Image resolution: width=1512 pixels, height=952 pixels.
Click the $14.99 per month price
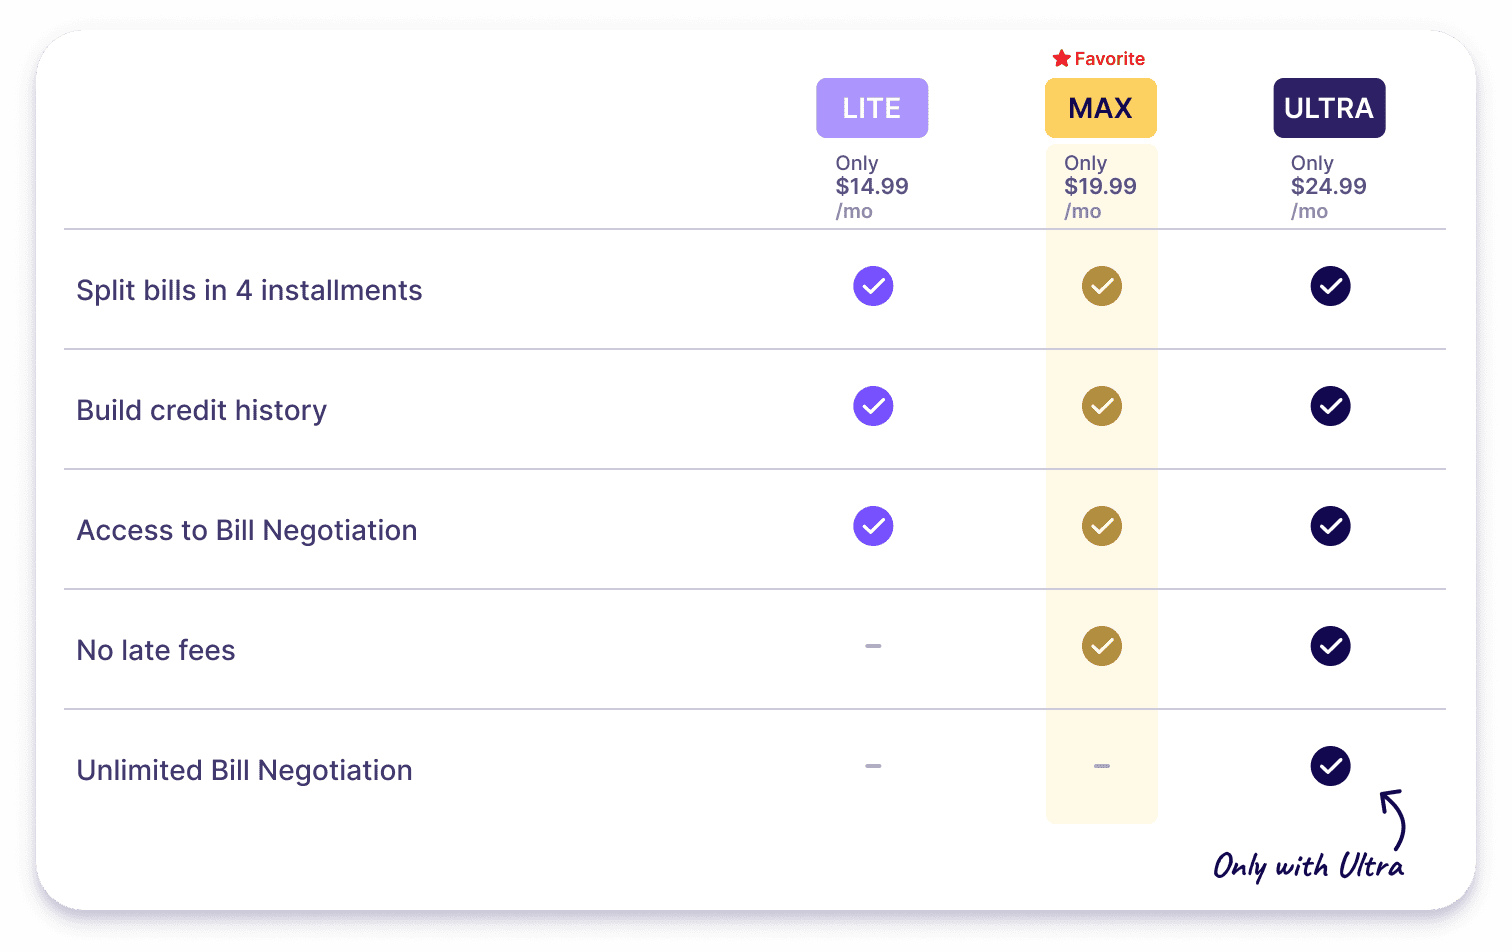[872, 186]
